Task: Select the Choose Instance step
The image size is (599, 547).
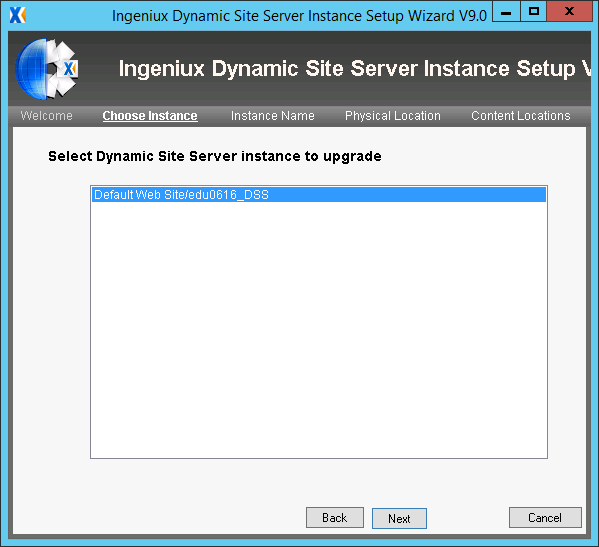Action: click(x=150, y=116)
